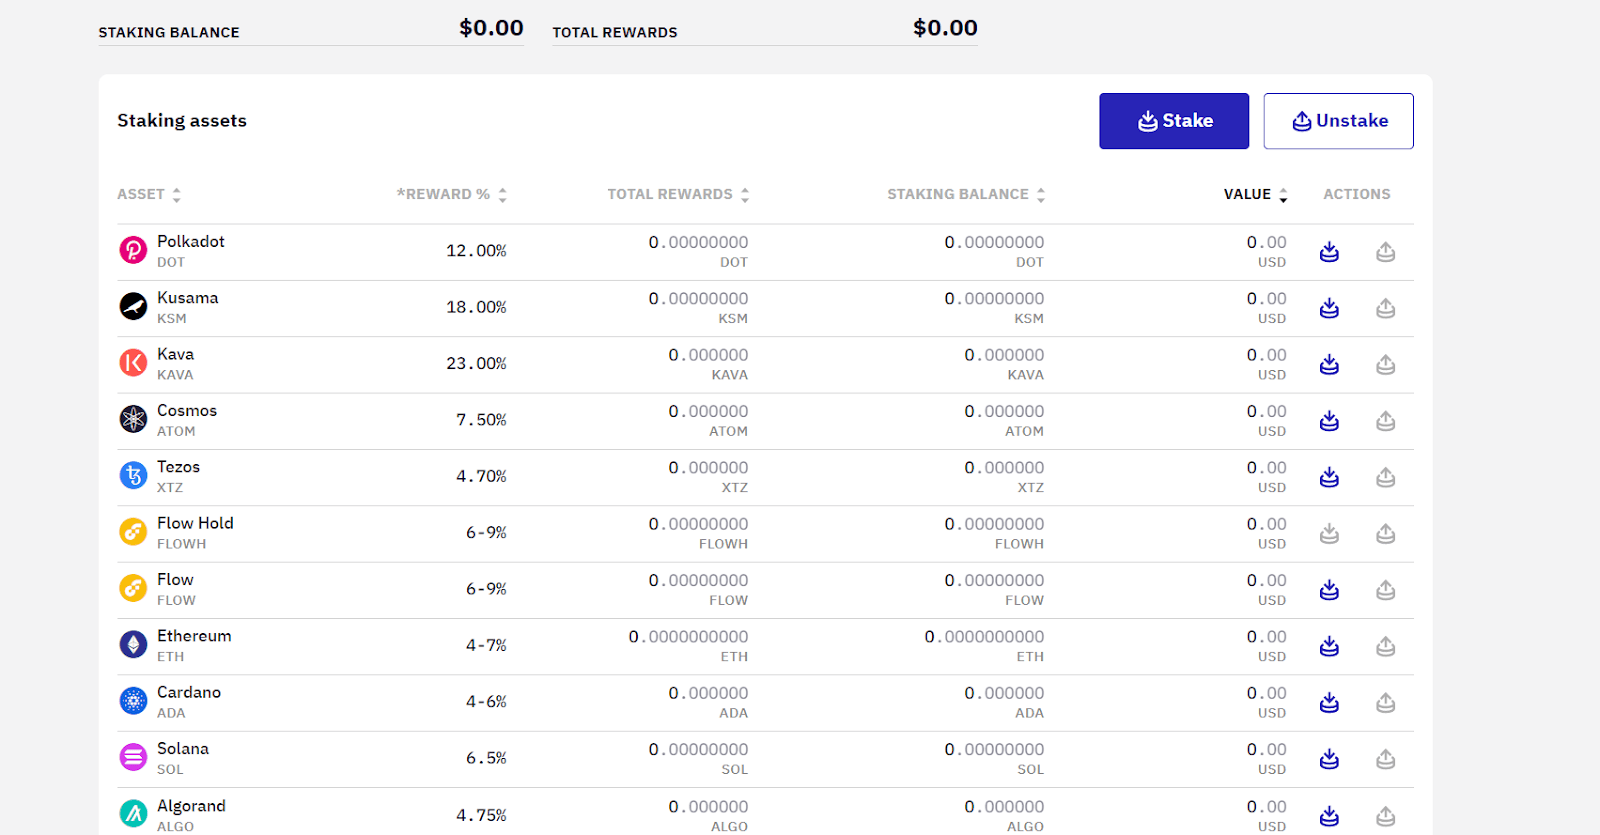Viewport: 1600px width, 835px height.
Task: Click the Unstake button
Action: click(x=1338, y=121)
